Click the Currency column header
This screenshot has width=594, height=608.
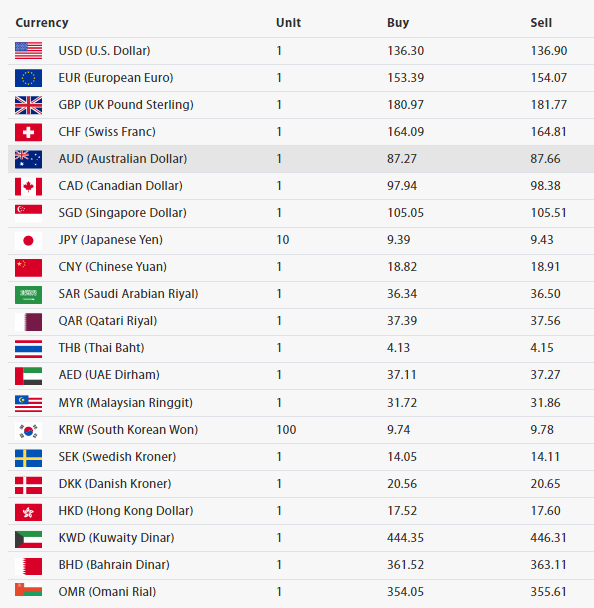click(x=42, y=22)
